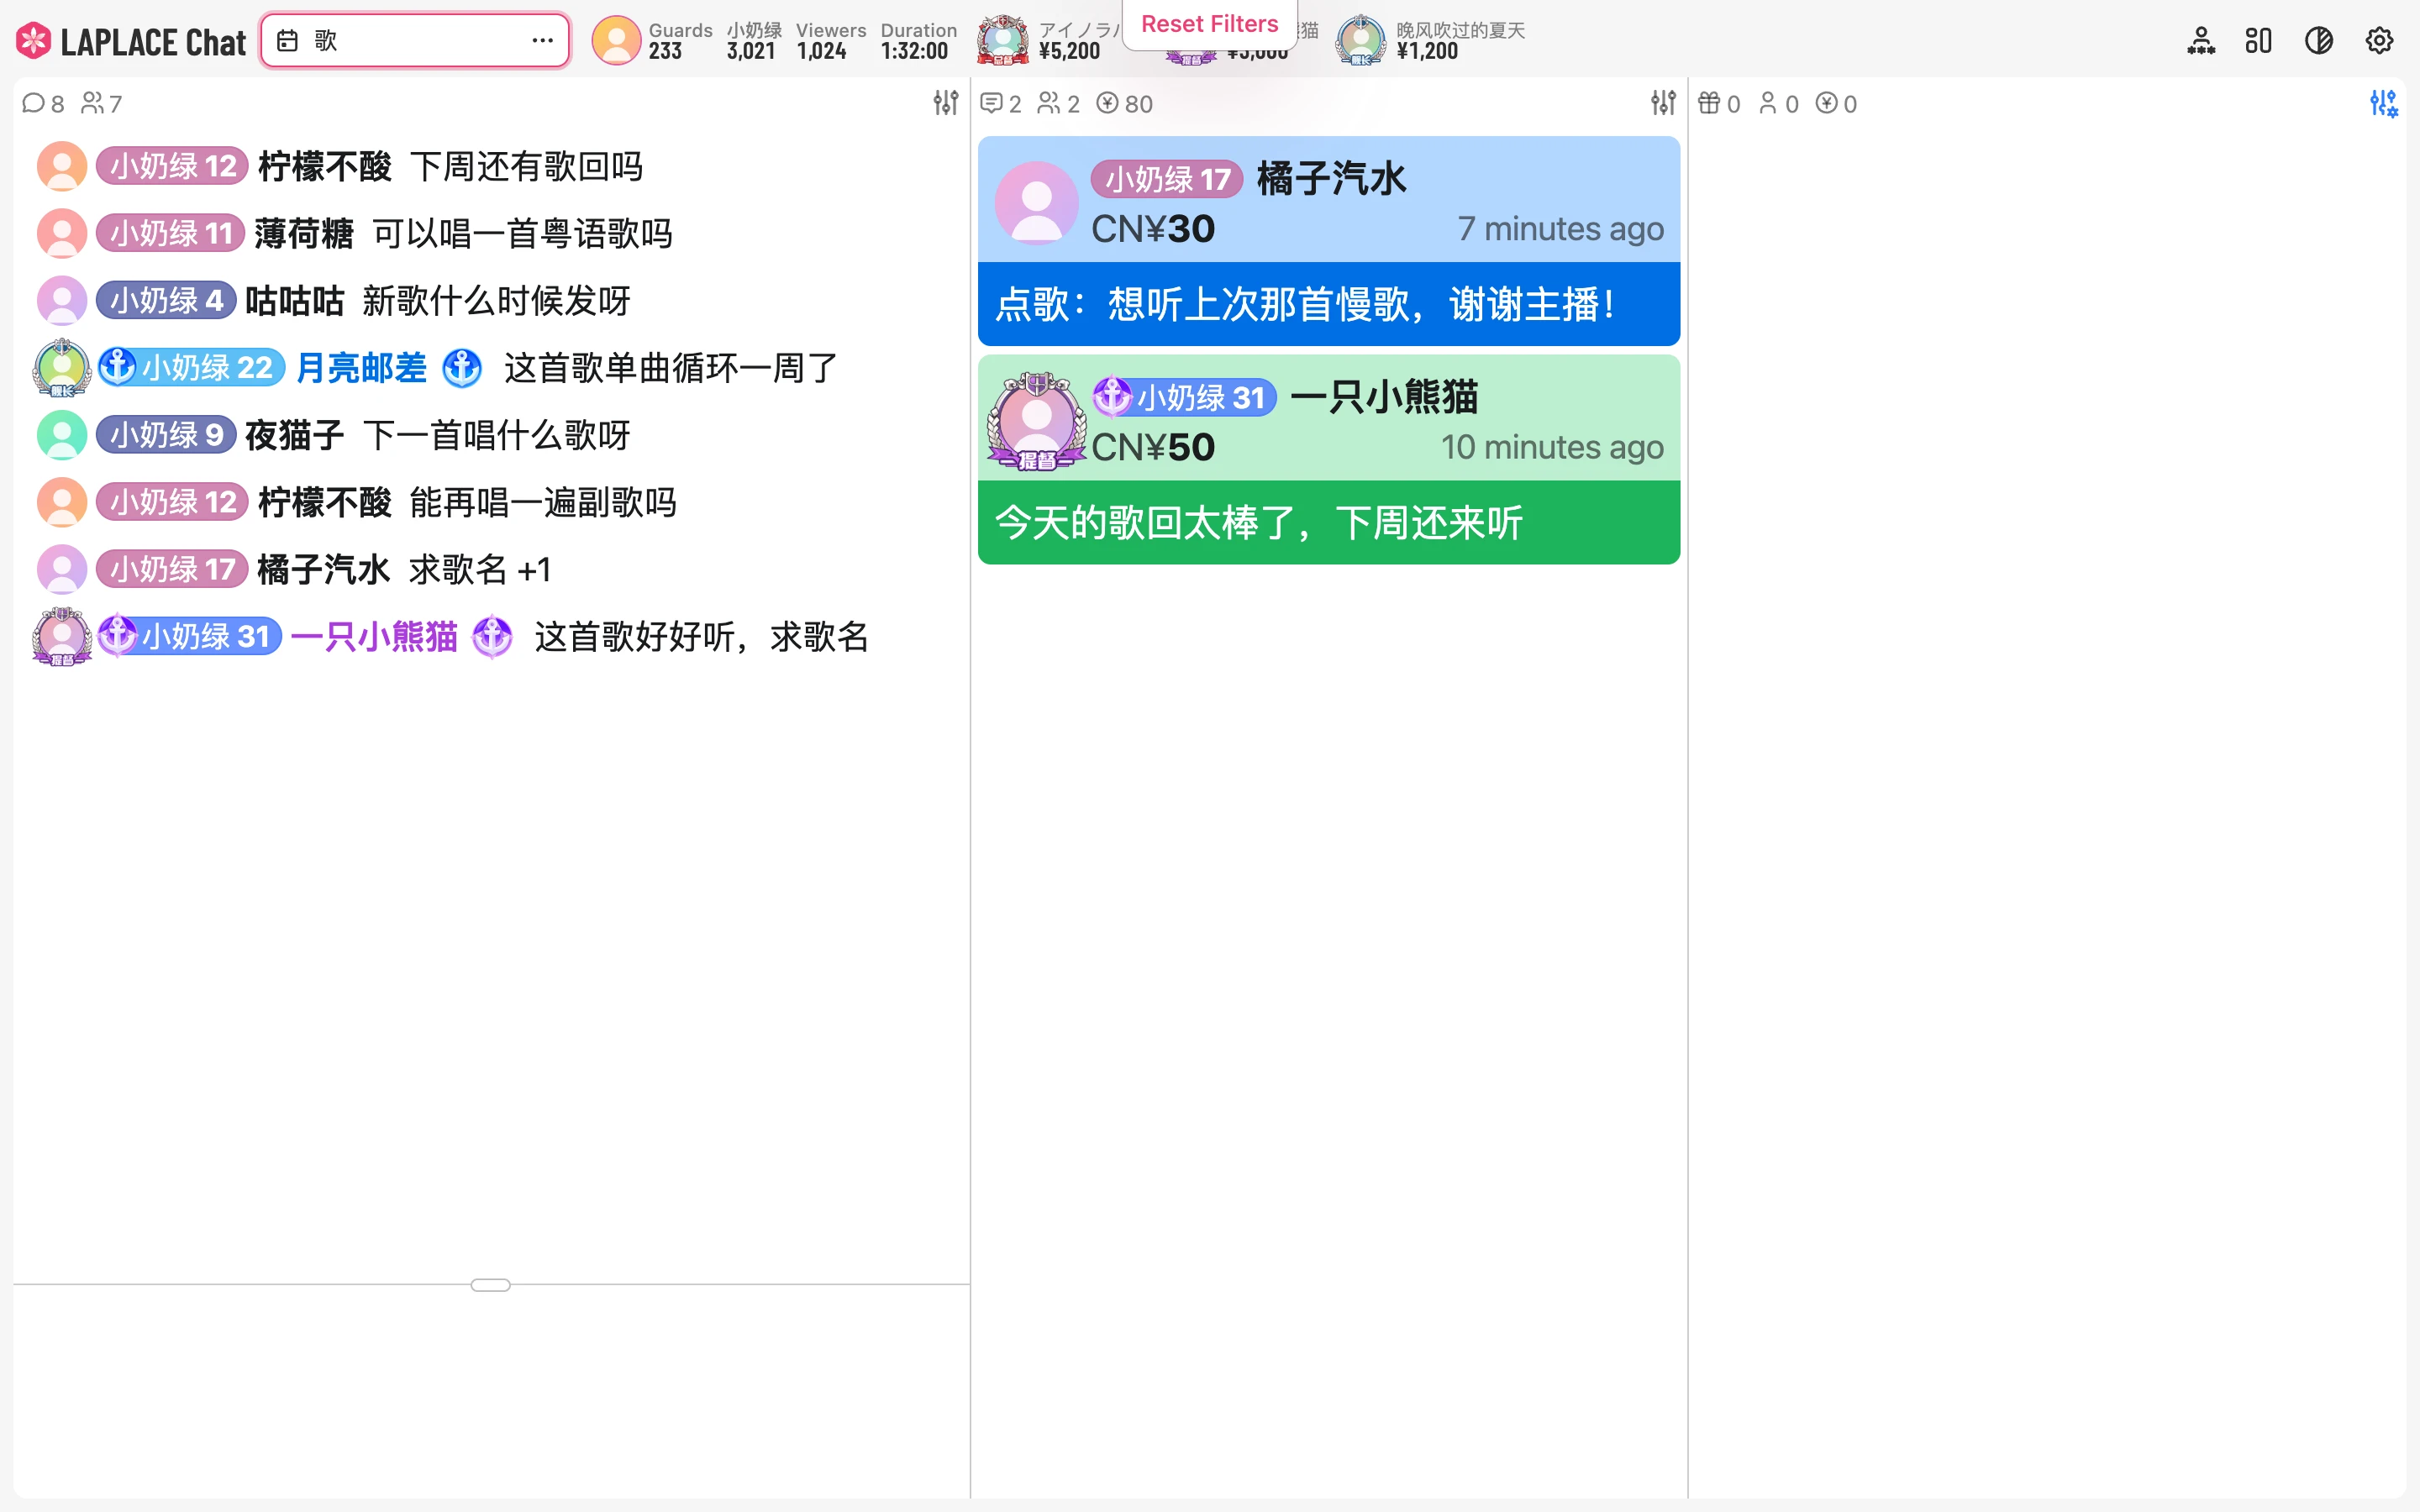2420x1512 pixels.
Task: Click the anchor guard icon after 月亮邮差
Action: click(462, 368)
